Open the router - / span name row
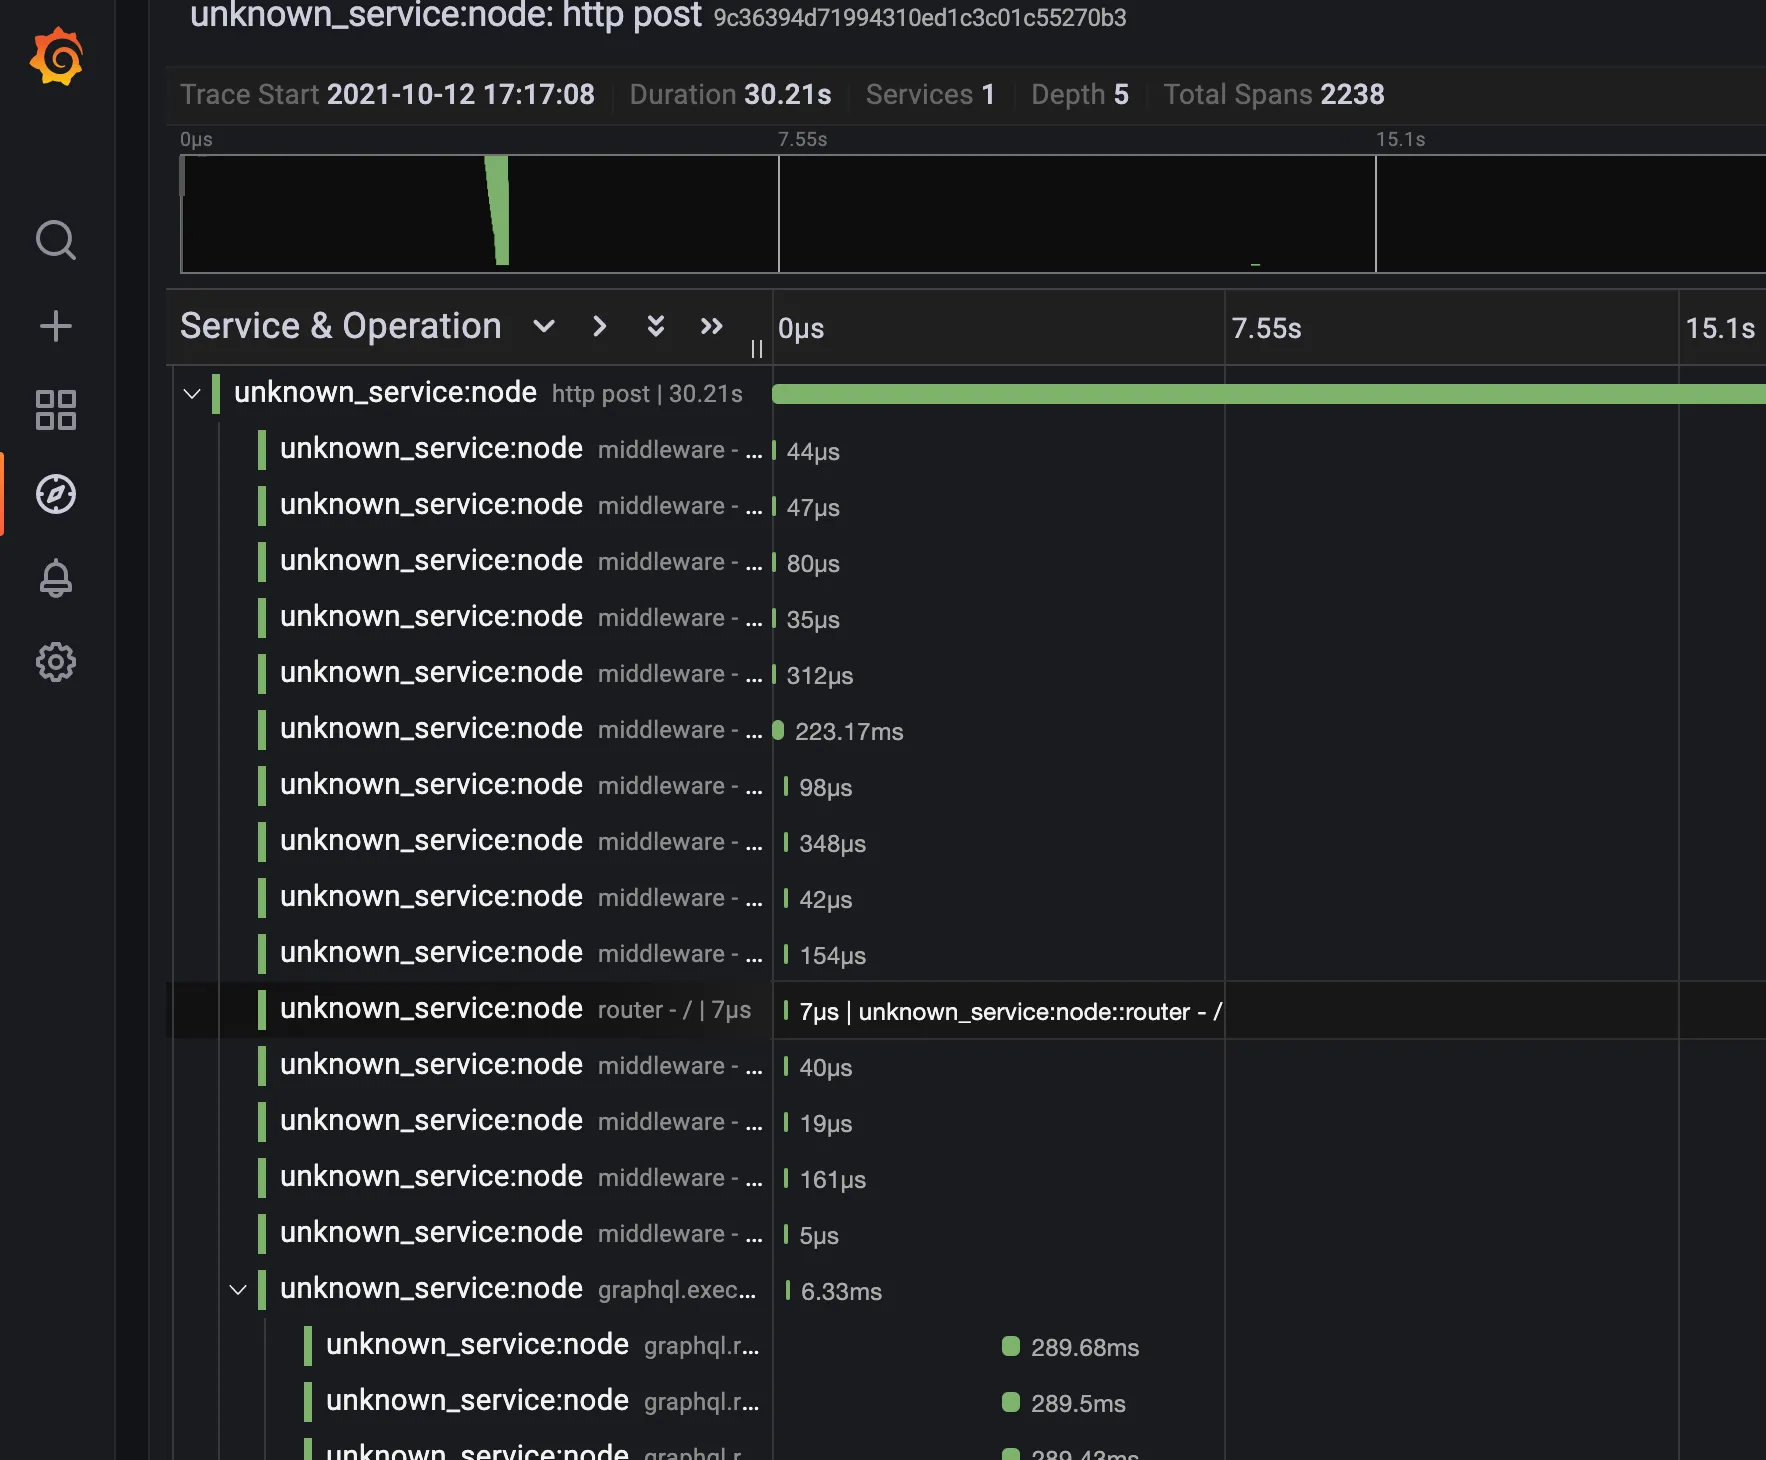 tap(515, 1010)
